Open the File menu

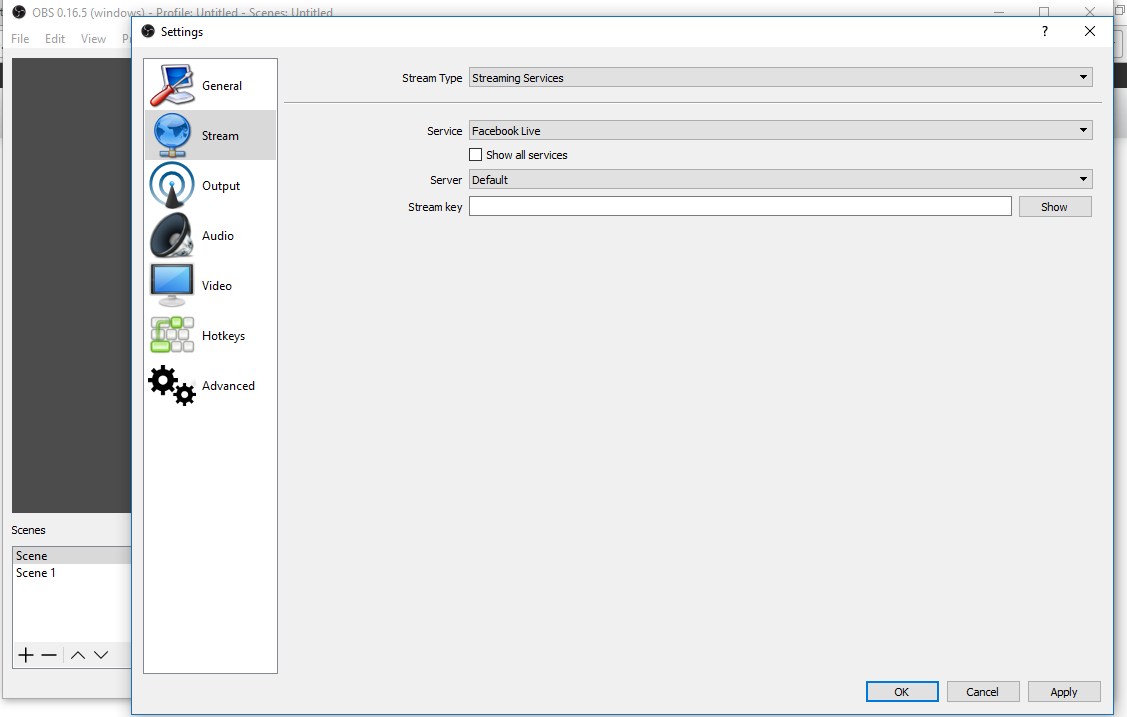coord(20,39)
